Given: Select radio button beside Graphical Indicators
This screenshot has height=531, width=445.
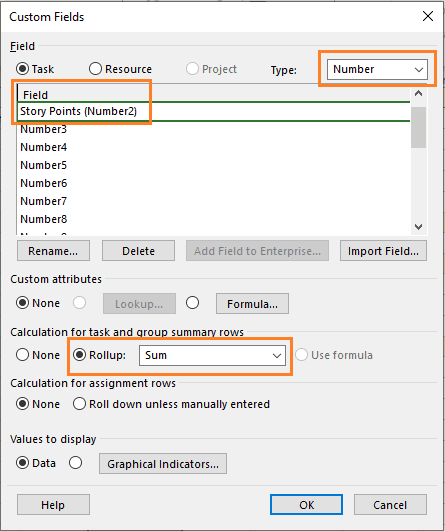Looking at the screenshot, I should click(75, 463).
